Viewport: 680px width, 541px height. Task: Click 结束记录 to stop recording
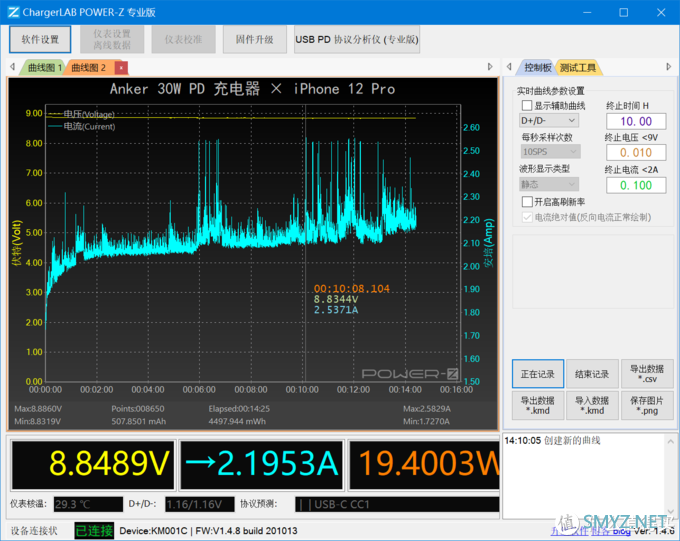click(x=592, y=374)
